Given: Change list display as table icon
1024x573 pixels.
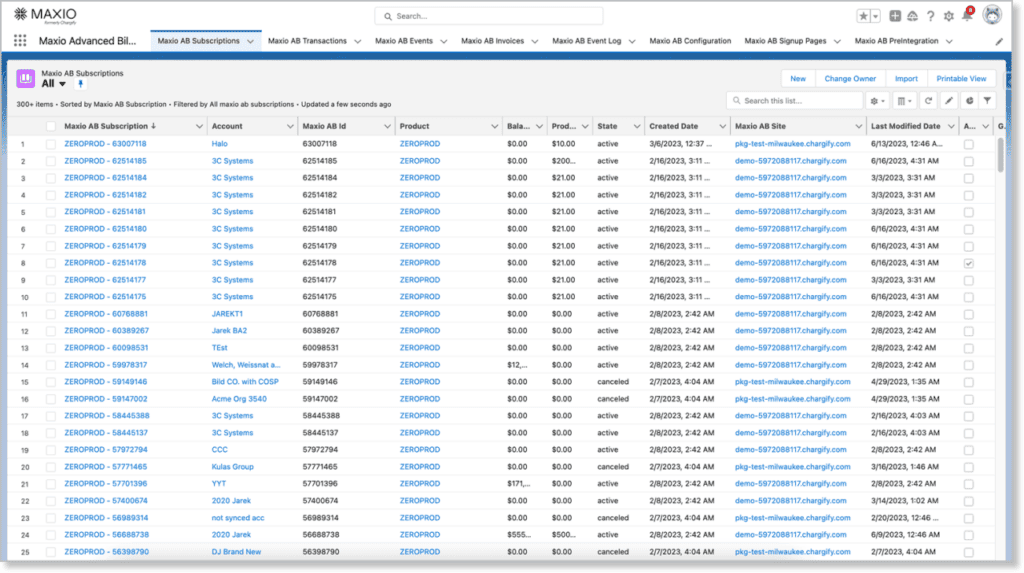Looking at the screenshot, I should (904, 101).
